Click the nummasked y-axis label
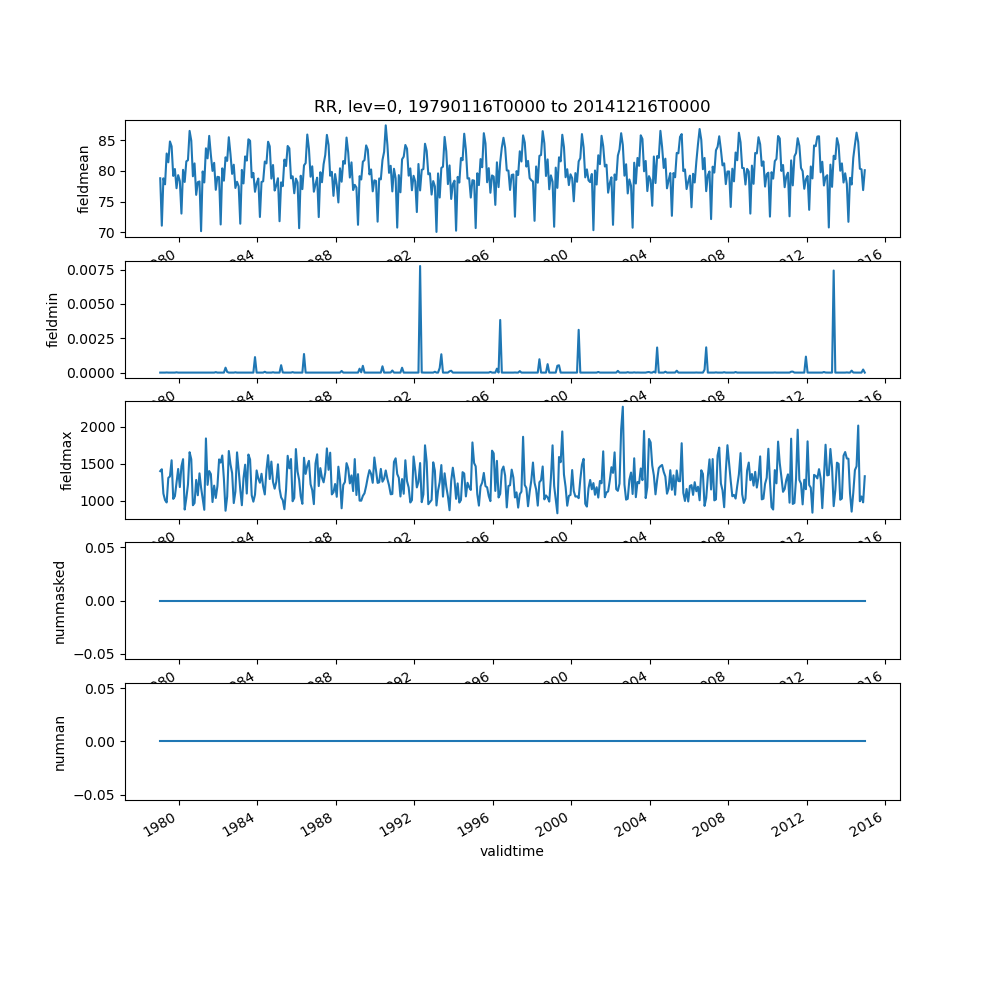 click(59, 601)
